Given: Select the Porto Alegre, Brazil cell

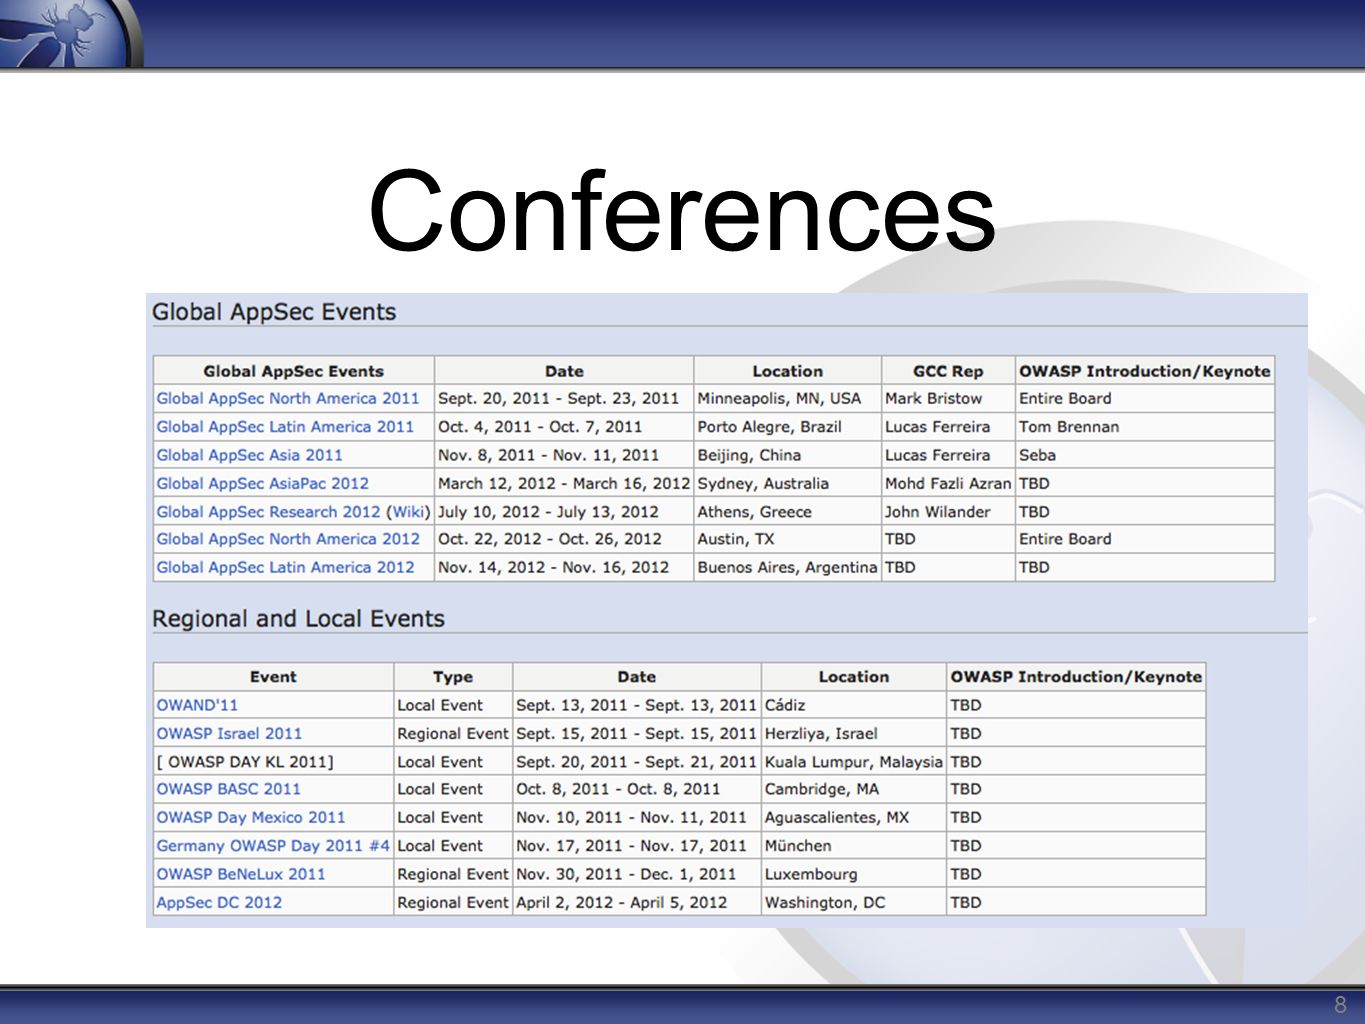Looking at the screenshot, I should click(x=787, y=426).
